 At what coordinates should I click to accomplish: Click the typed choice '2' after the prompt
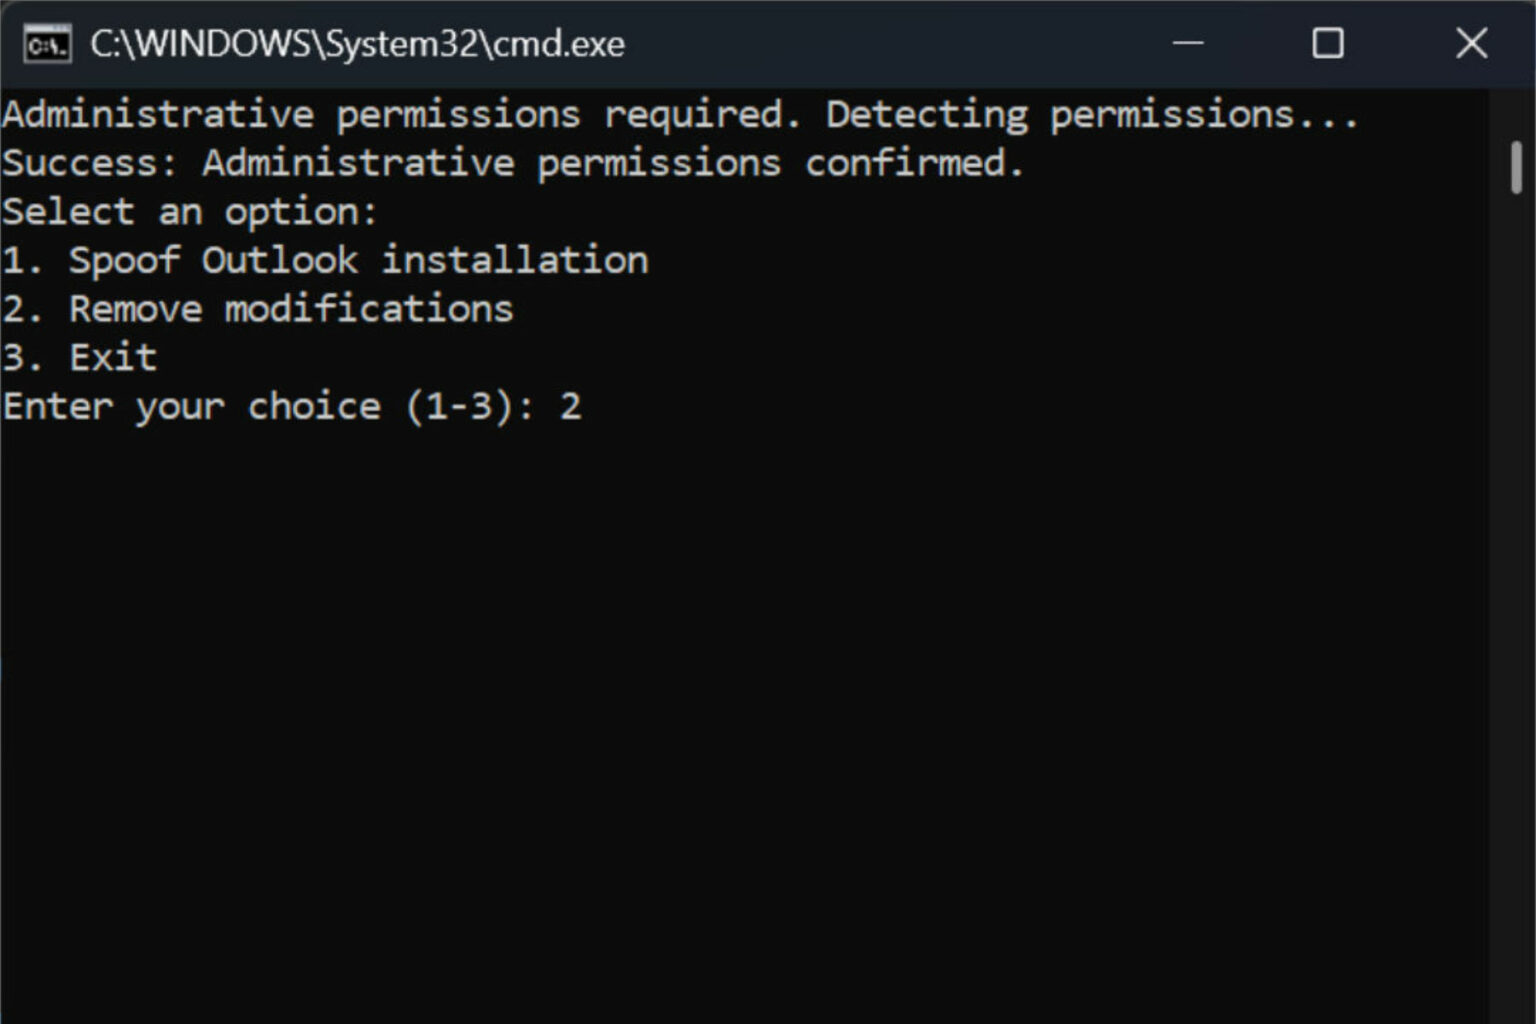(570, 406)
